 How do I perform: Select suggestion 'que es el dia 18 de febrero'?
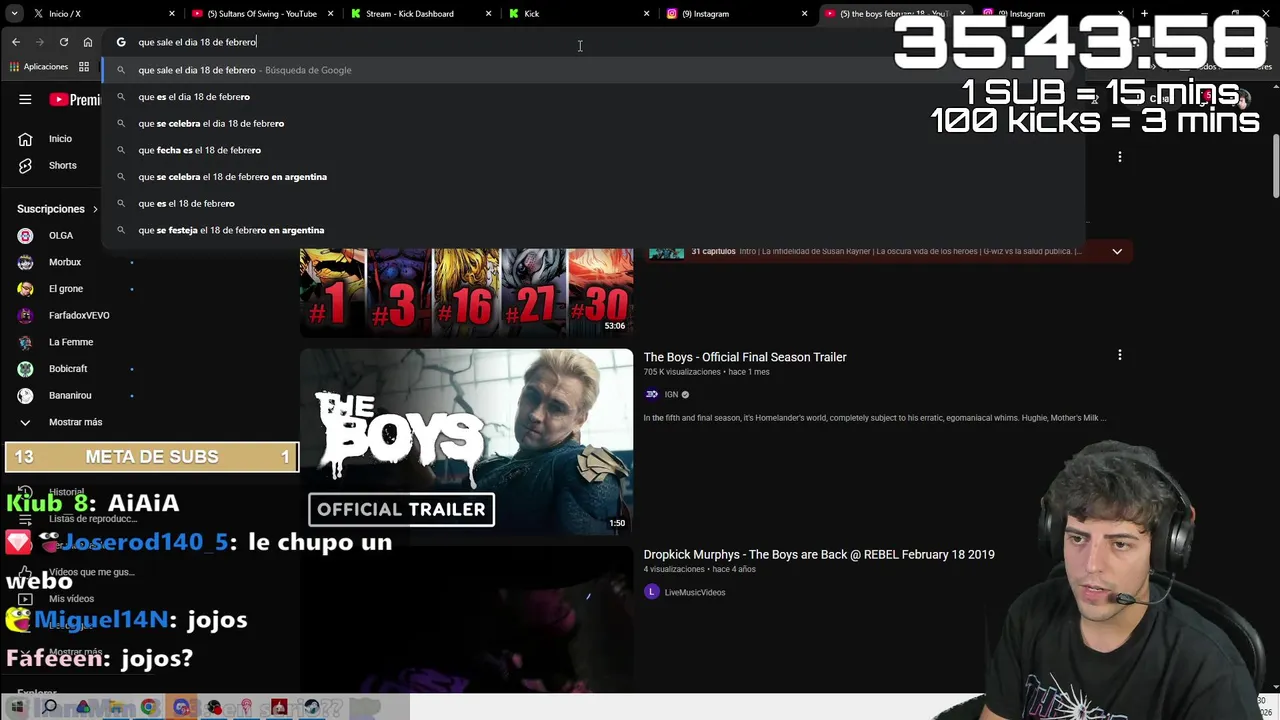593,97
